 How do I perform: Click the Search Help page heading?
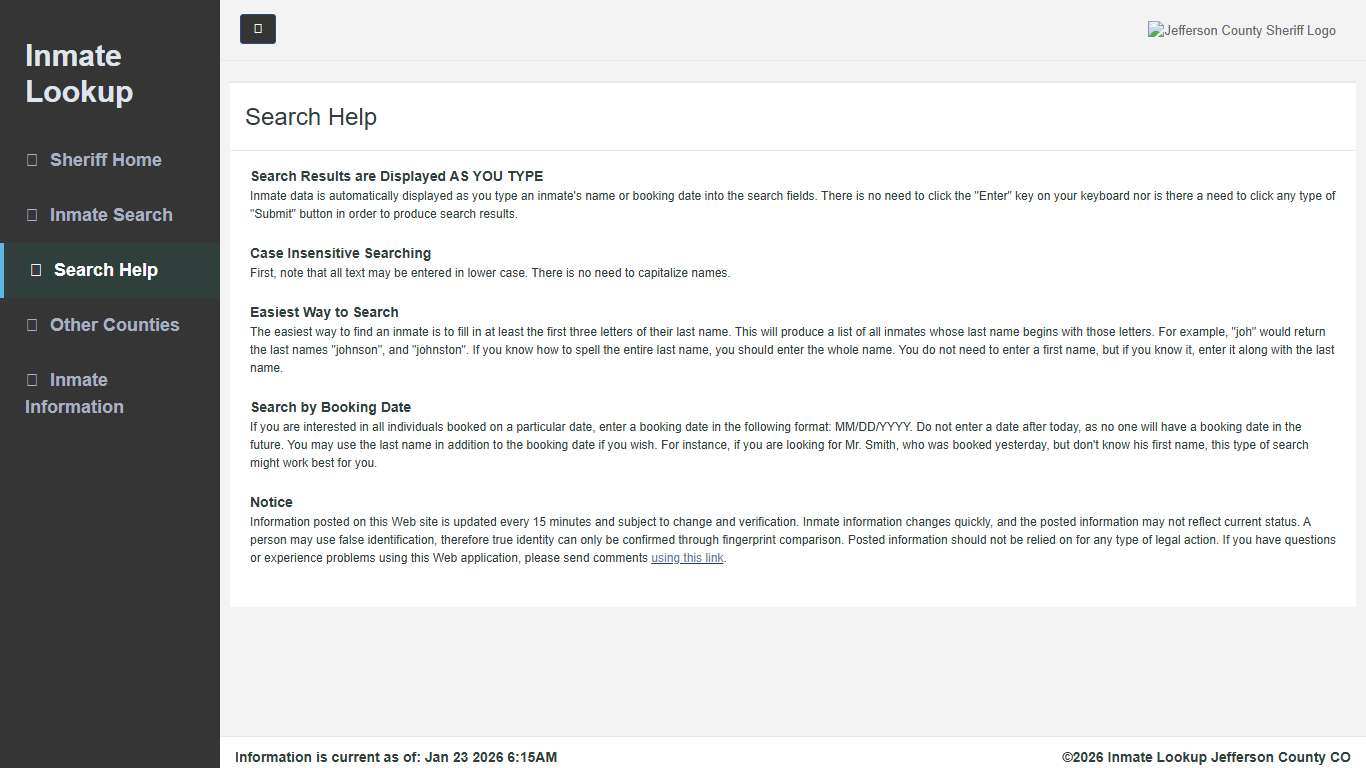pyautogui.click(x=311, y=117)
